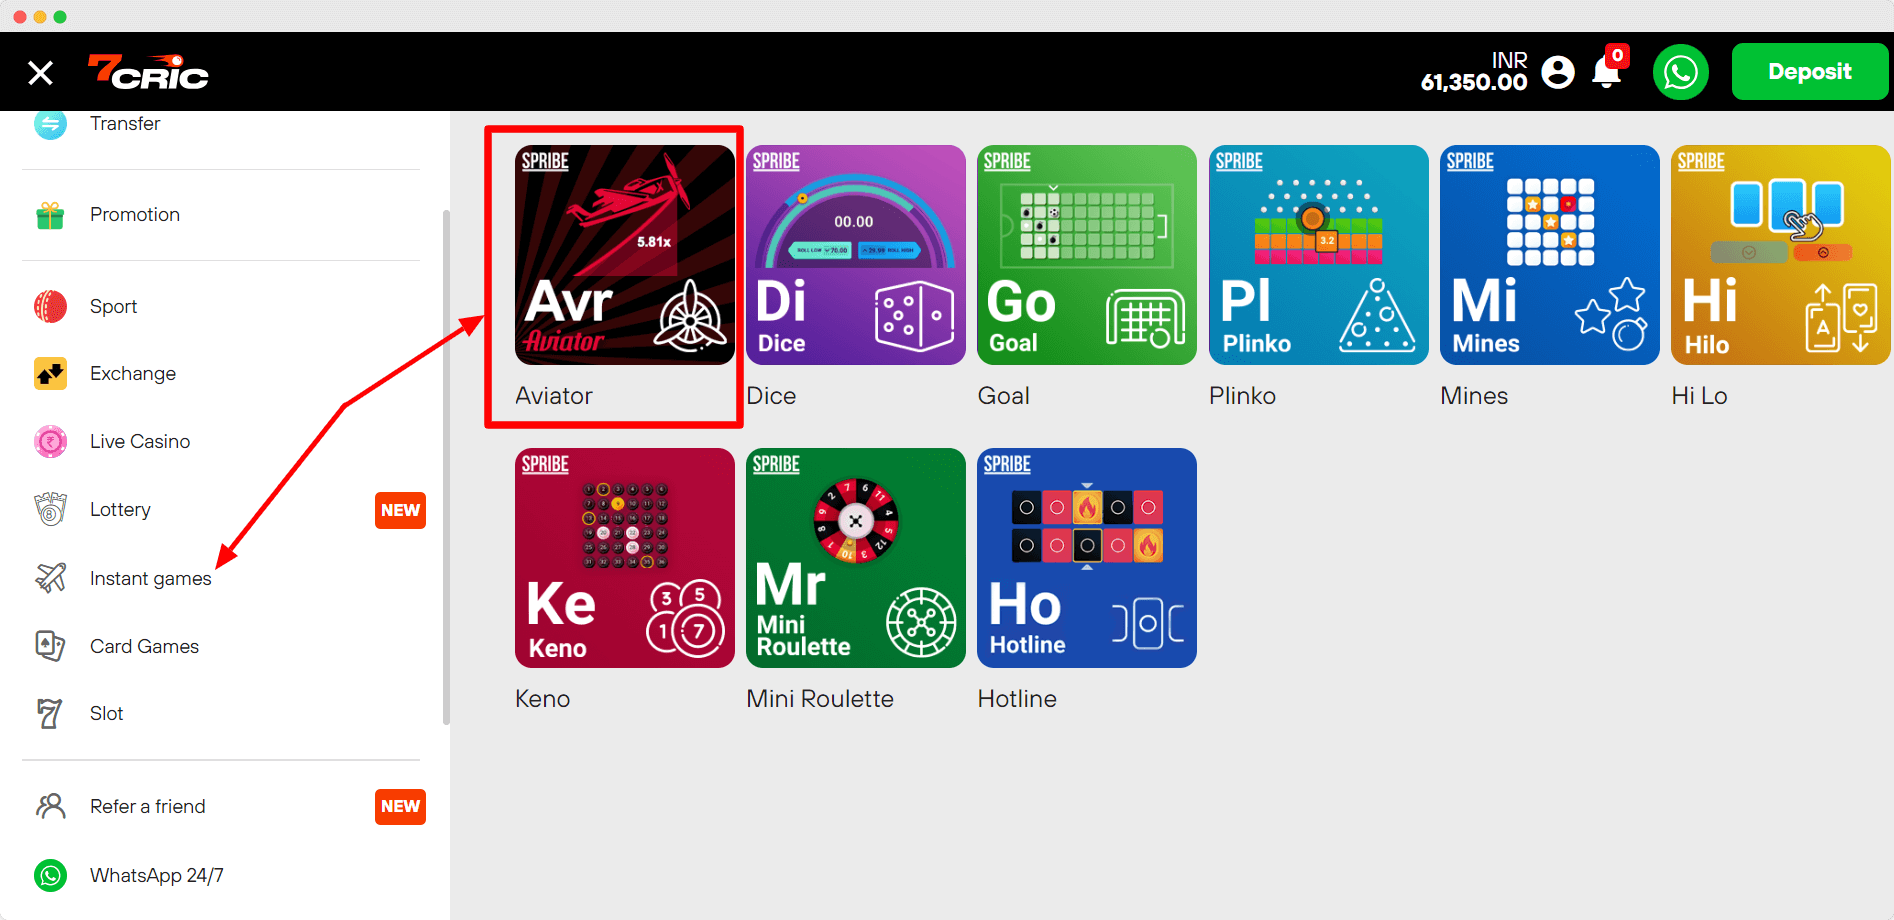The width and height of the screenshot is (1894, 920).
Task: Open the Card Games label
Action: point(144,646)
